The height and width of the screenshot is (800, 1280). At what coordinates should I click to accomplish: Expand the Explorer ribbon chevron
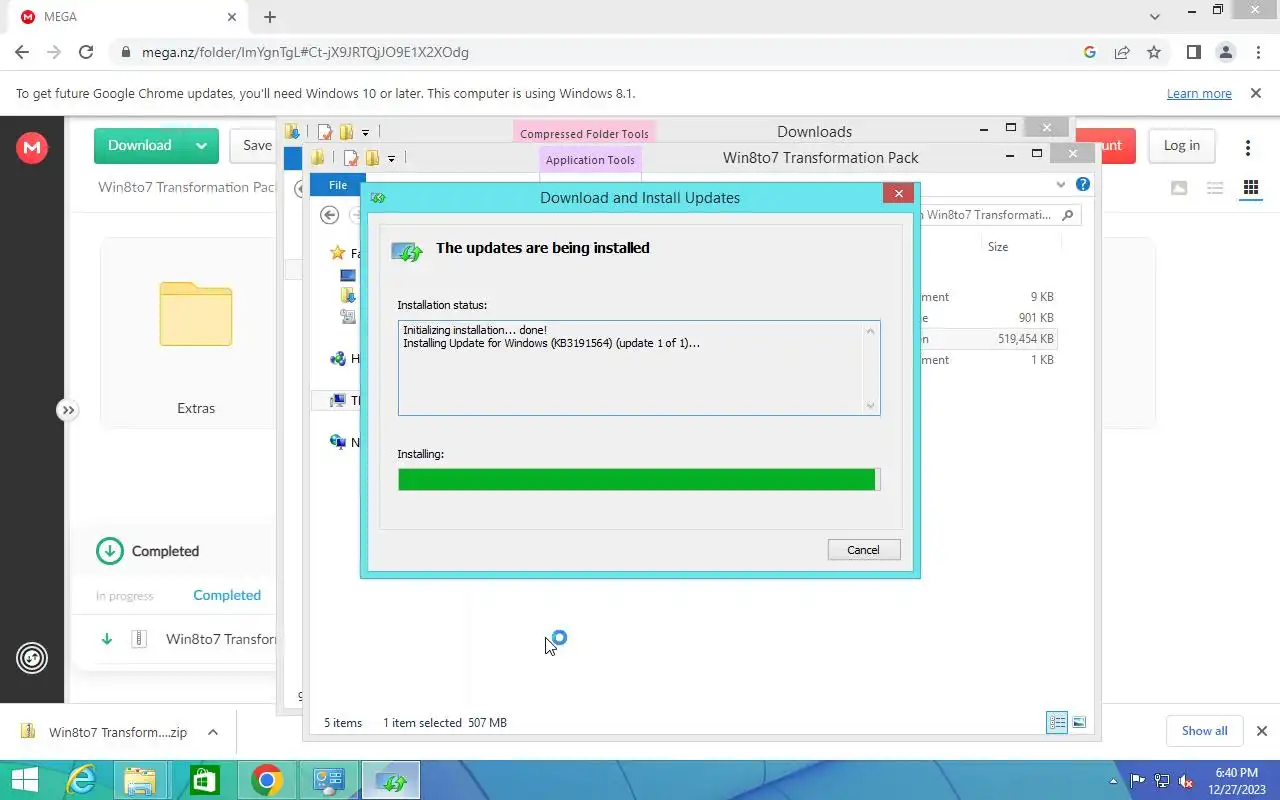pyautogui.click(x=1061, y=185)
